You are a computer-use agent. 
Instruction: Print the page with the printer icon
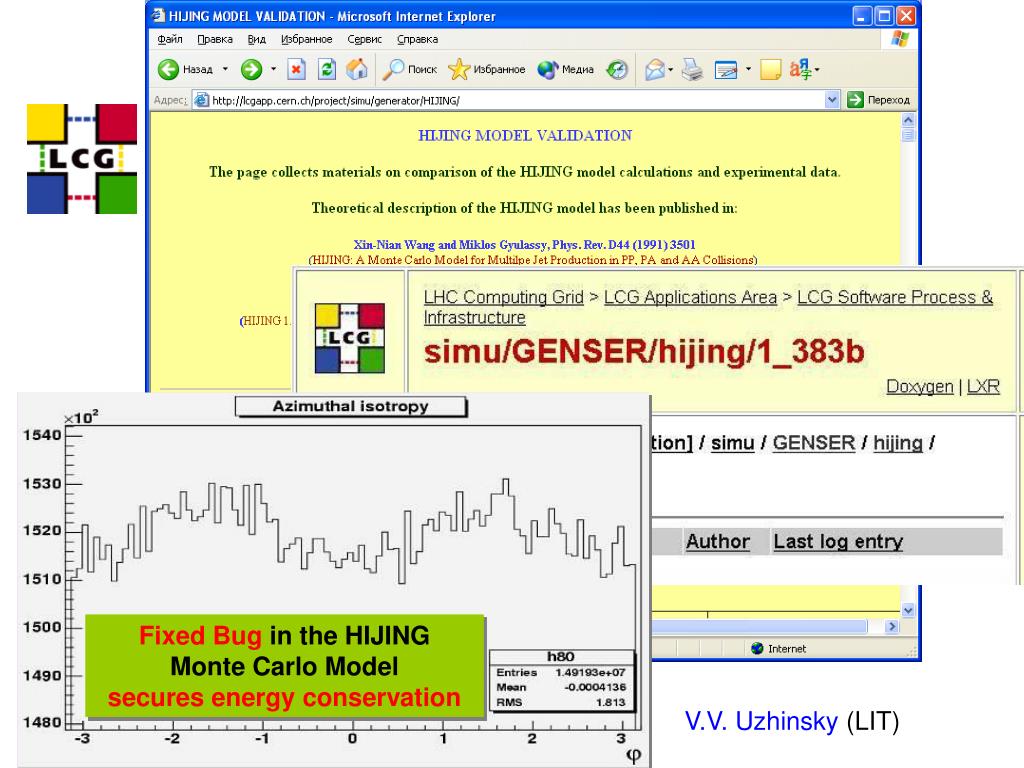point(692,69)
